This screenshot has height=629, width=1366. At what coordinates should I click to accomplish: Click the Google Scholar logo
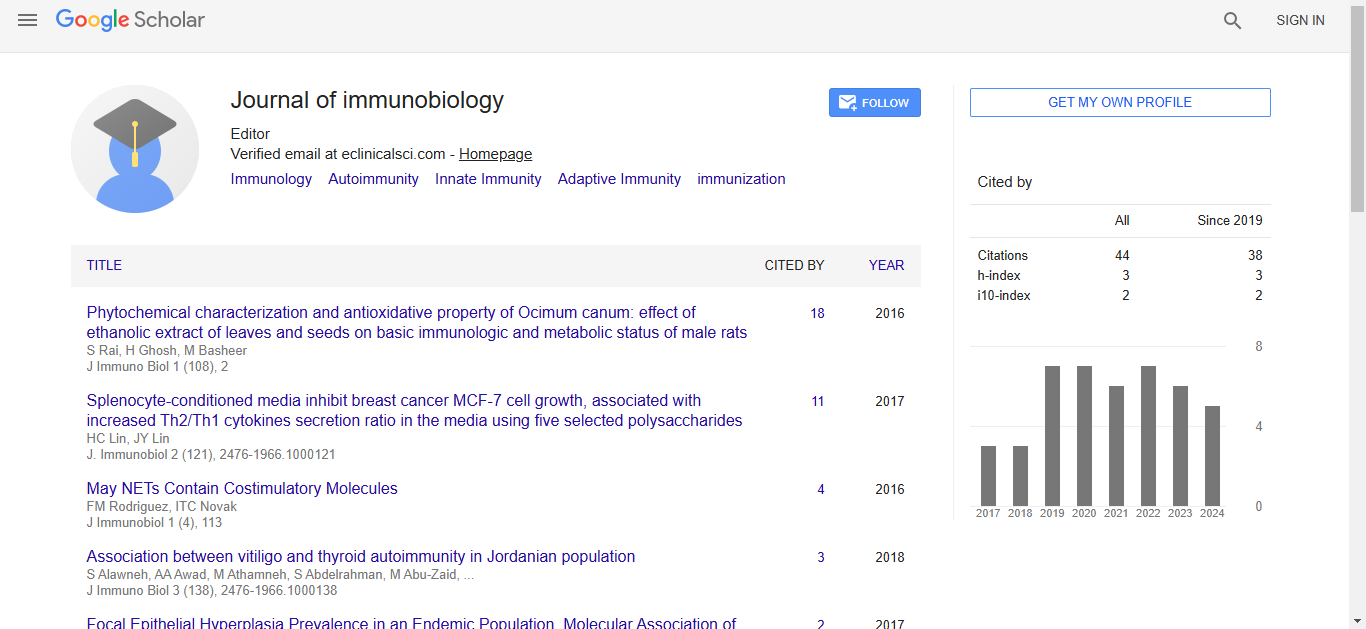pos(130,20)
